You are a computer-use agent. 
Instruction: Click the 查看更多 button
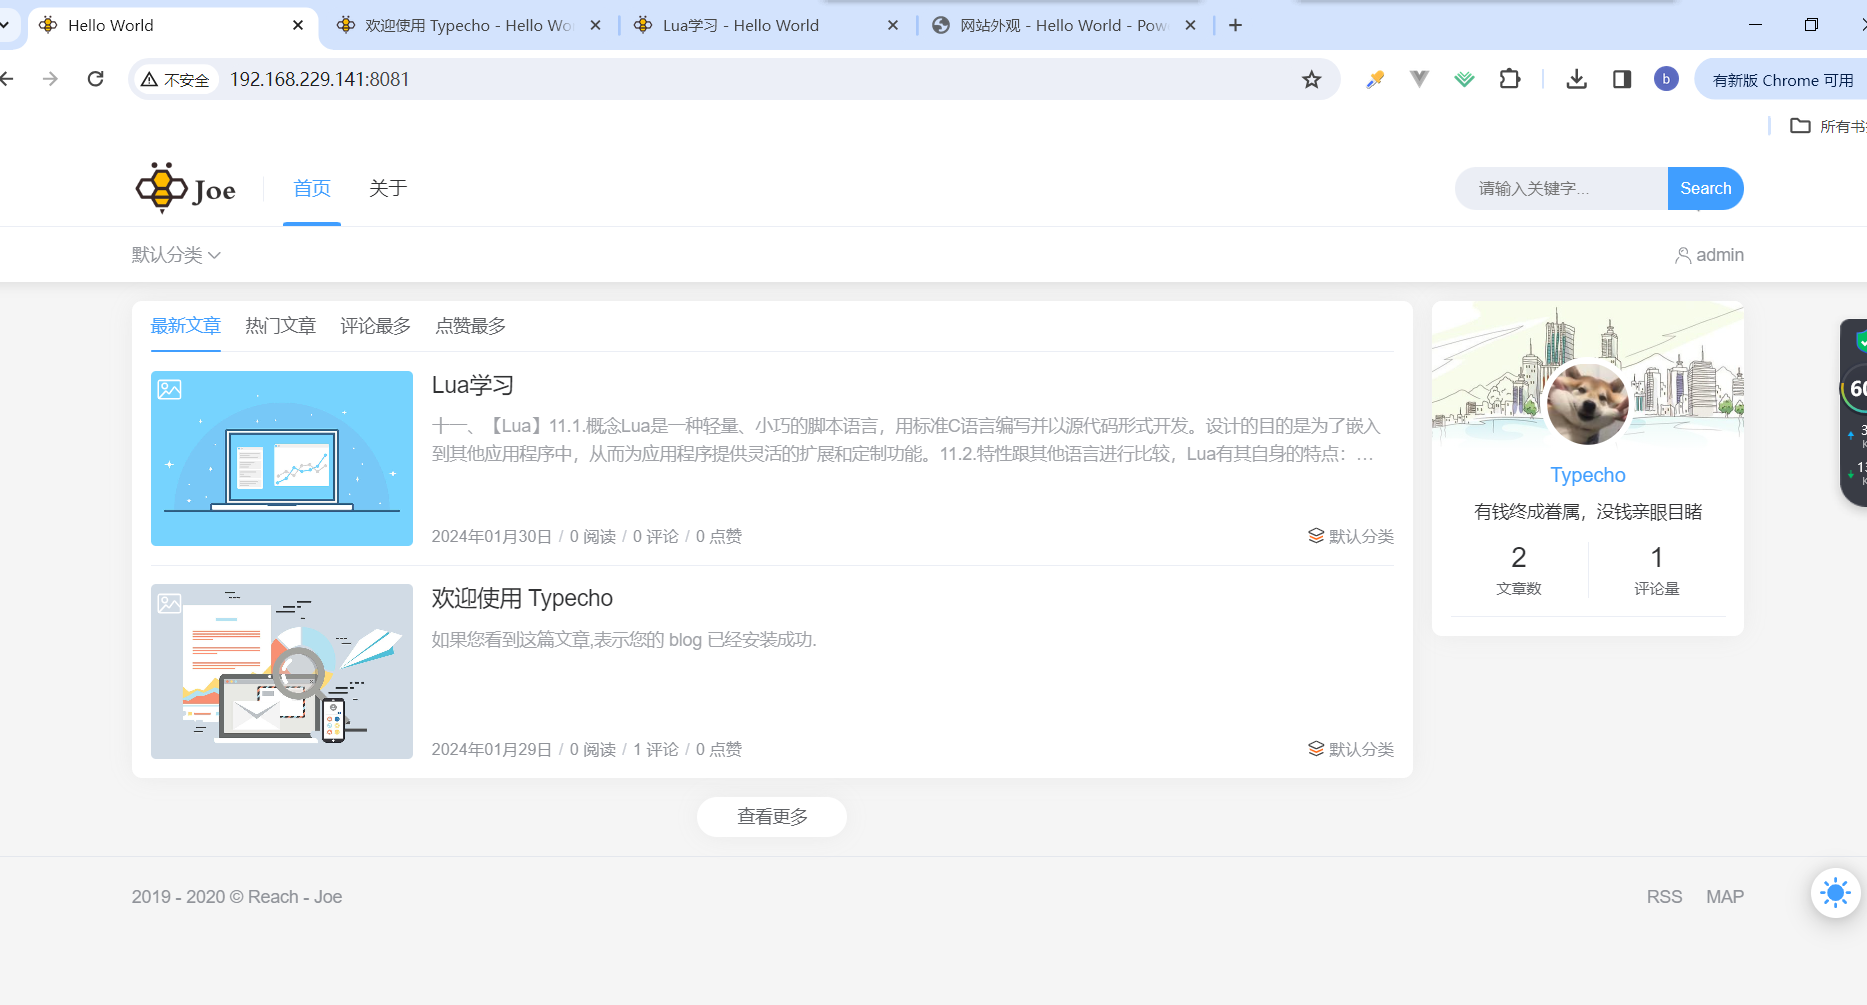(772, 817)
